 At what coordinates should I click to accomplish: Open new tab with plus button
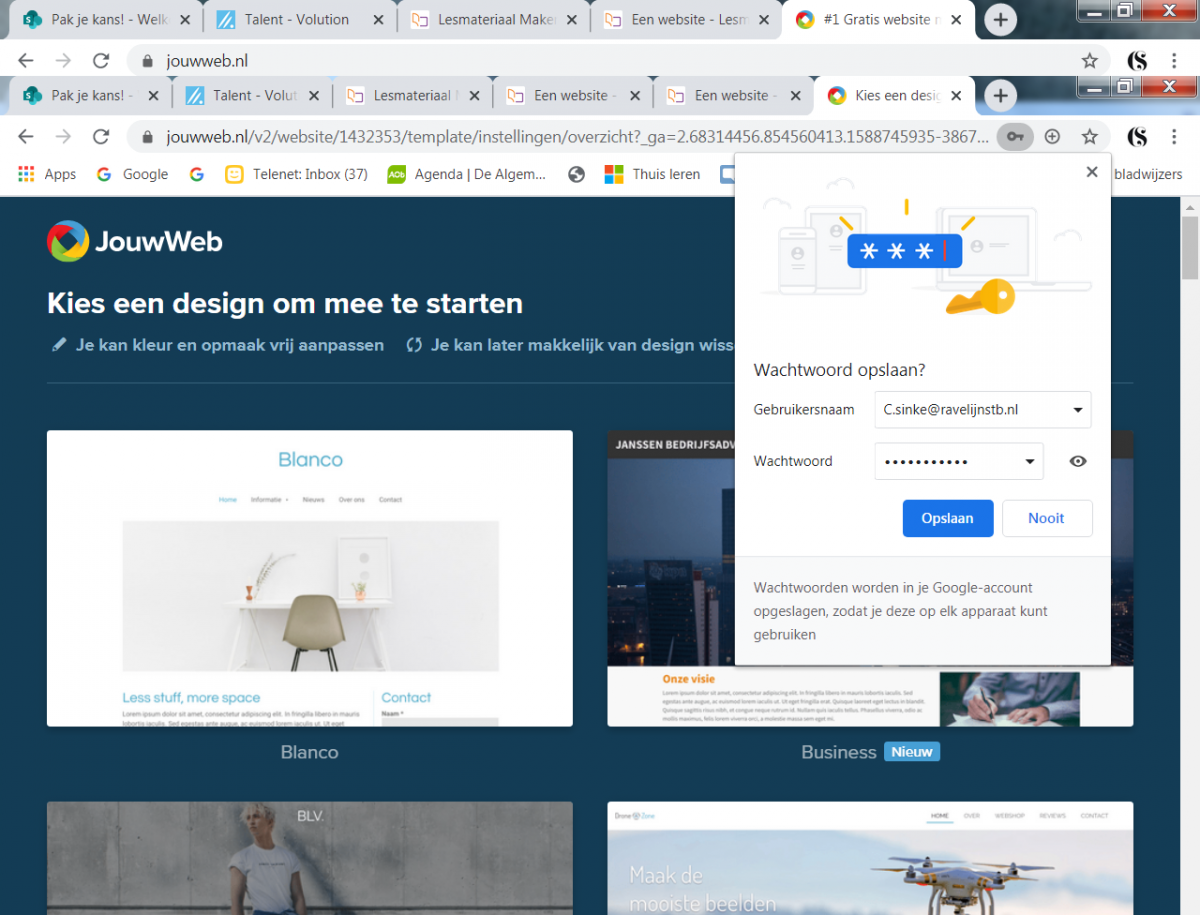click(1000, 96)
